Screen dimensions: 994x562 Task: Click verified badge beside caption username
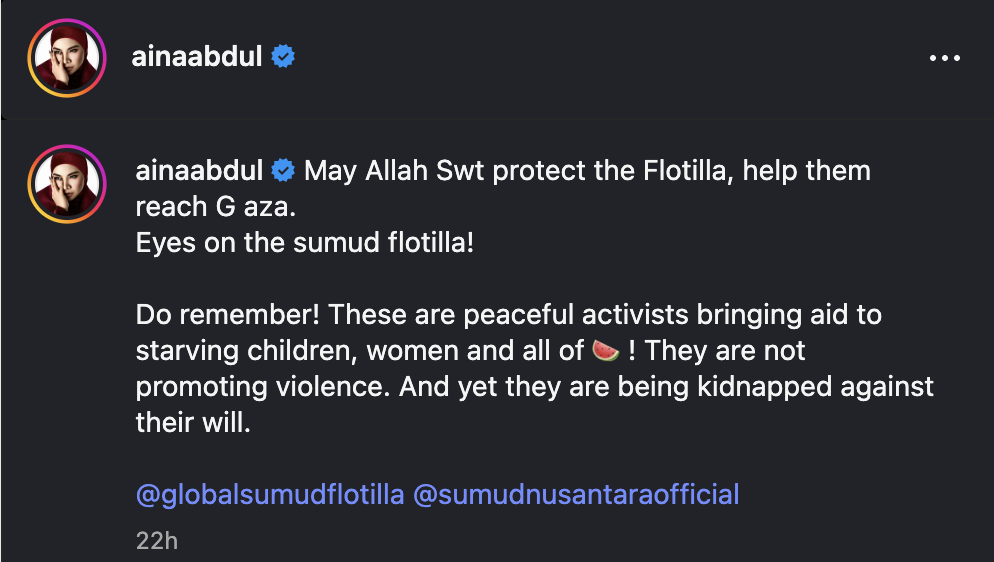(284, 171)
